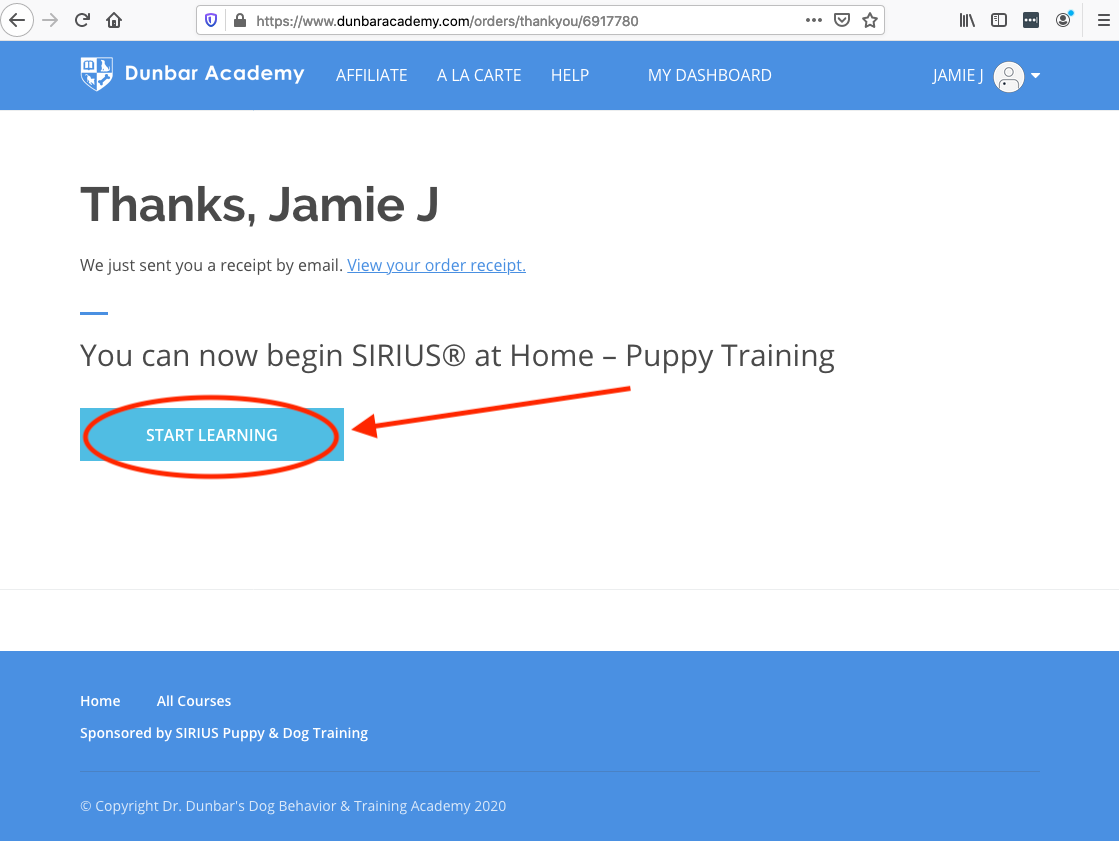
Task: Open the page actions three-dot menu
Action: [x=814, y=20]
